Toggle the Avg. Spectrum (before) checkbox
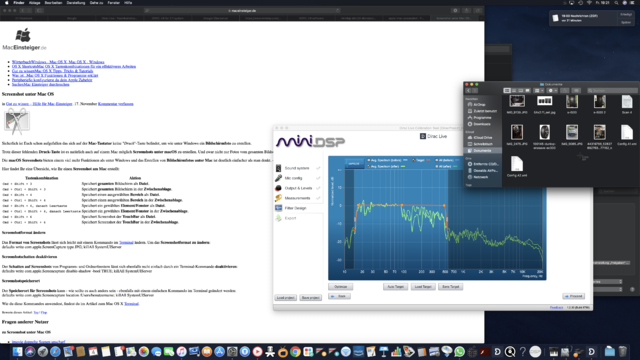Screen dimensions: 640x360 click(x=369, y=160)
